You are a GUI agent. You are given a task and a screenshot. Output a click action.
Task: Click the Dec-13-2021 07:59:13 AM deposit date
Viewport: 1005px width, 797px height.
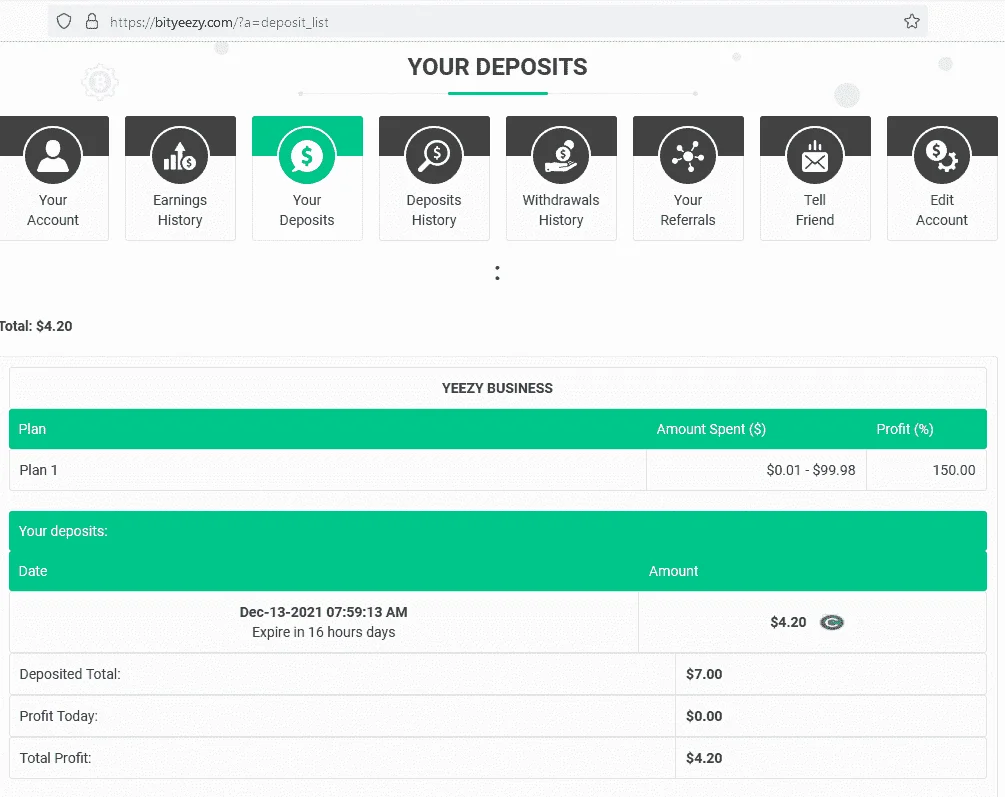tap(324, 612)
